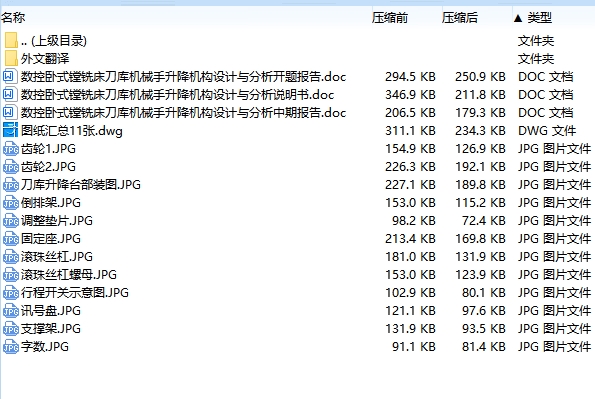The height and width of the screenshot is (399, 595).
Task: Click the parent directory folder icon
Action: [x=11, y=40]
